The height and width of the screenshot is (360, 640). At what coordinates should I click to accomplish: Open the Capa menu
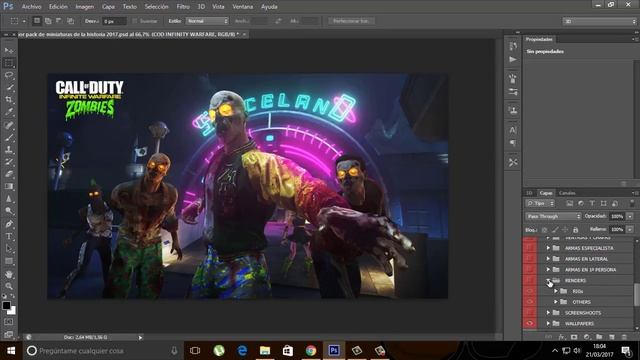coord(108,7)
